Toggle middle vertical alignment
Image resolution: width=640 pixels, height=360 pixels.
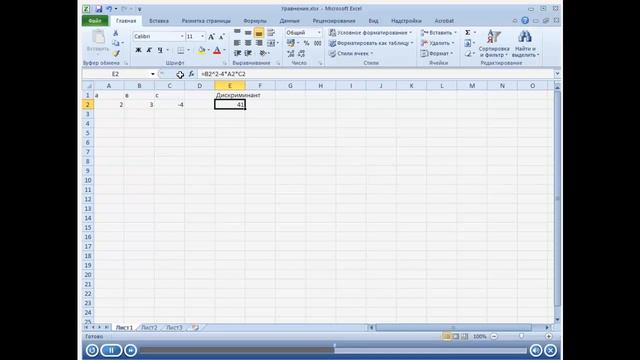pyautogui.click(x=248, y=32)
